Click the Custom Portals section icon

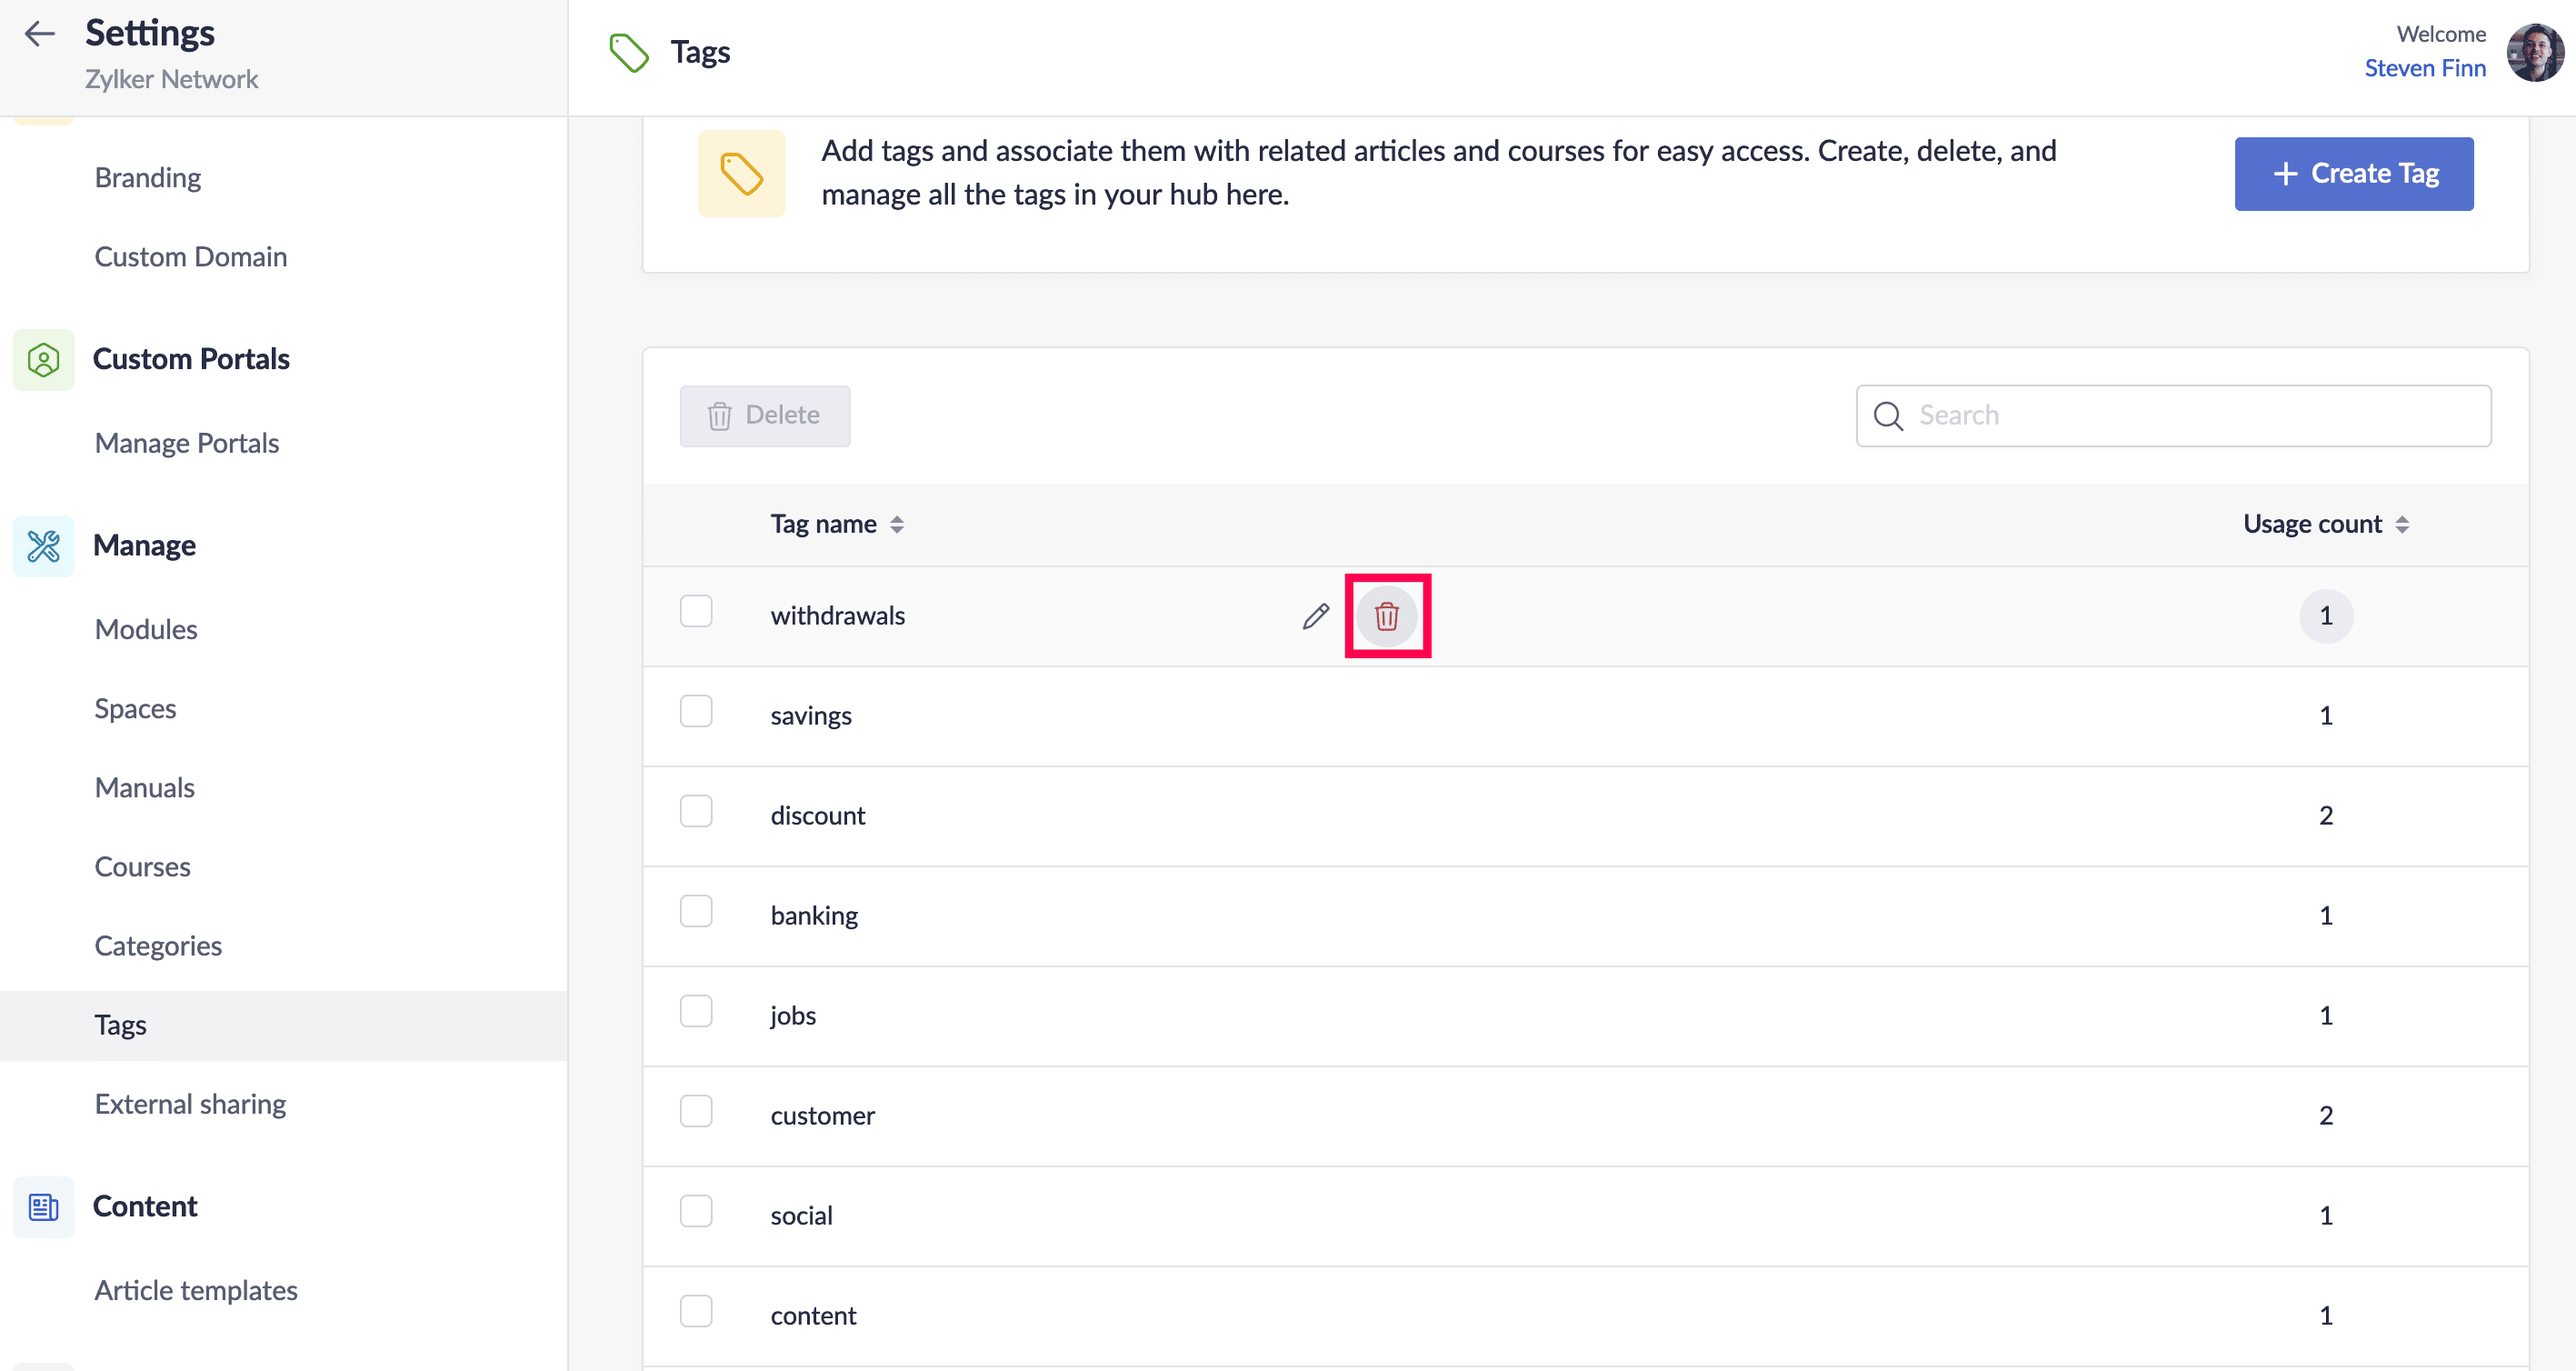click(x=43, y=359)
